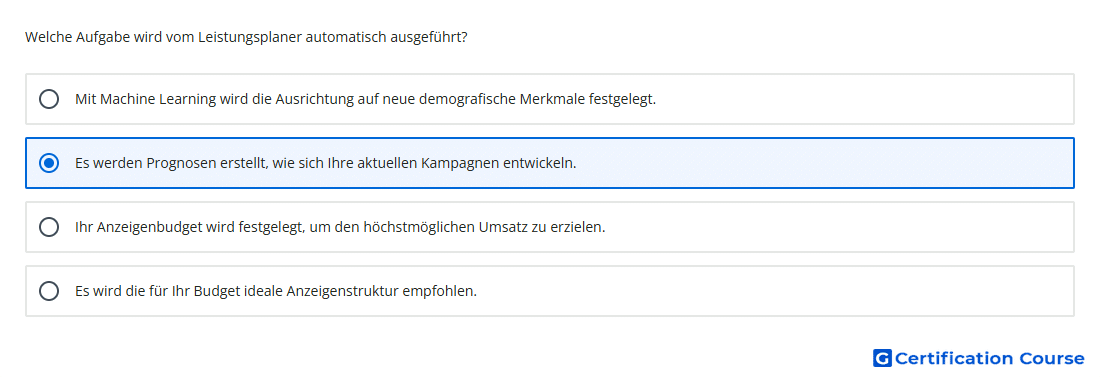Choose the radio button for ideale Anzeigenstruktur
This screenshot has height=377, width=1100.
49,291
